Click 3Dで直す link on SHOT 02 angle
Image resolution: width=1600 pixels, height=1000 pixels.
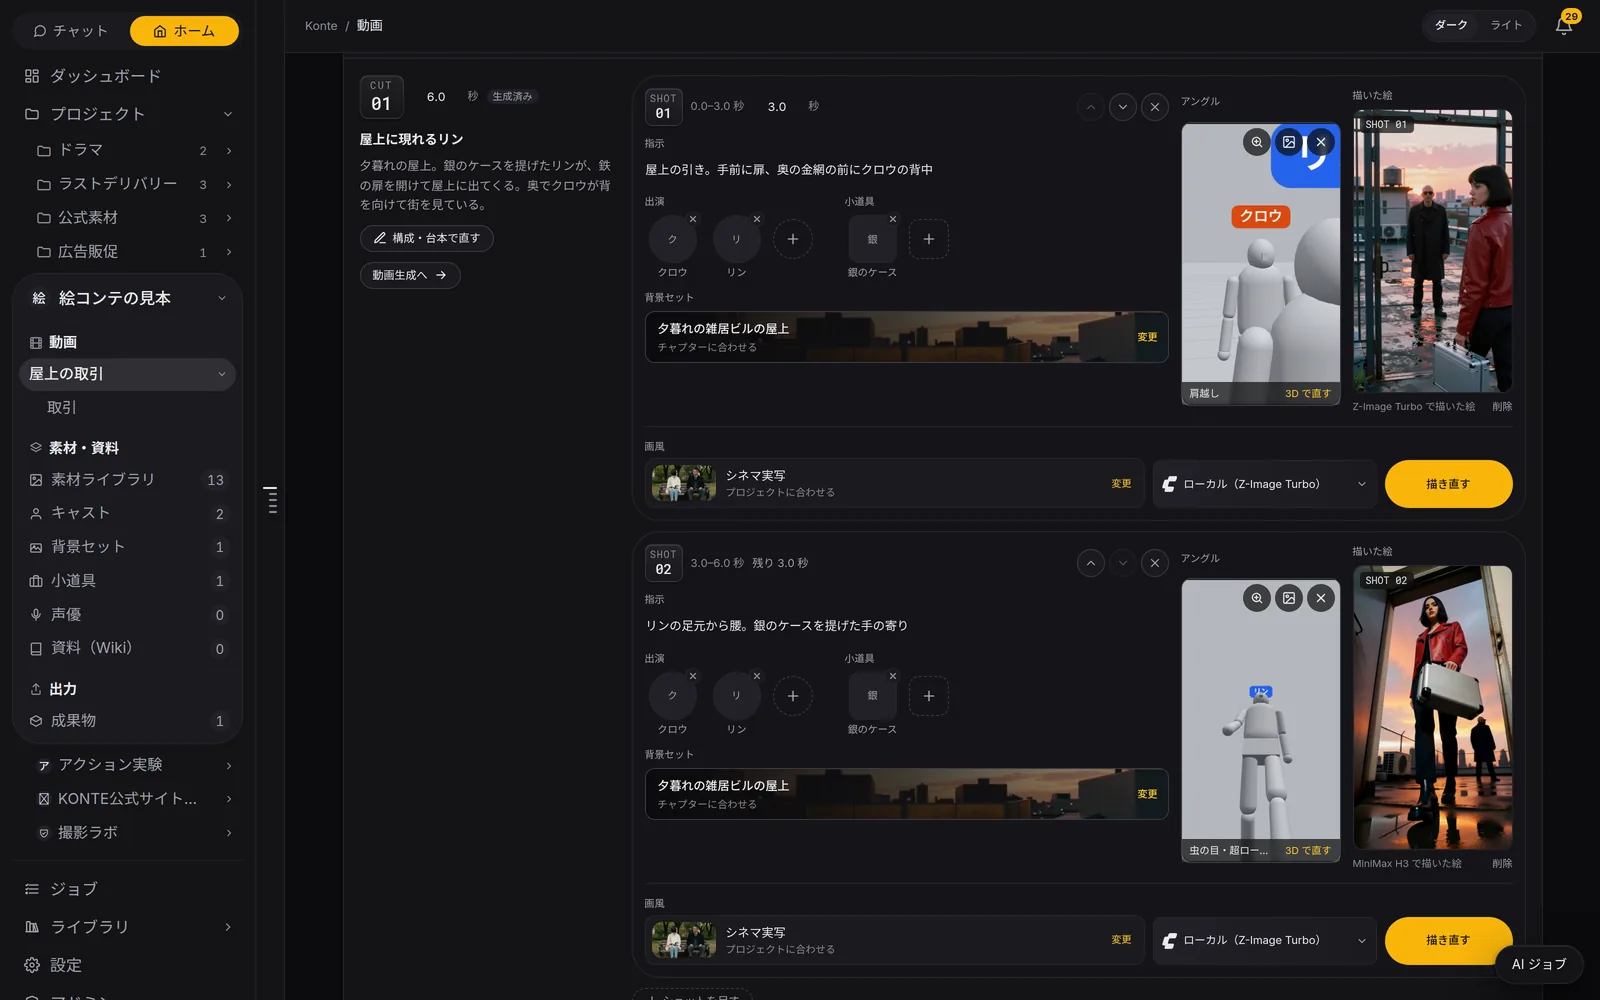[1308, 850]
